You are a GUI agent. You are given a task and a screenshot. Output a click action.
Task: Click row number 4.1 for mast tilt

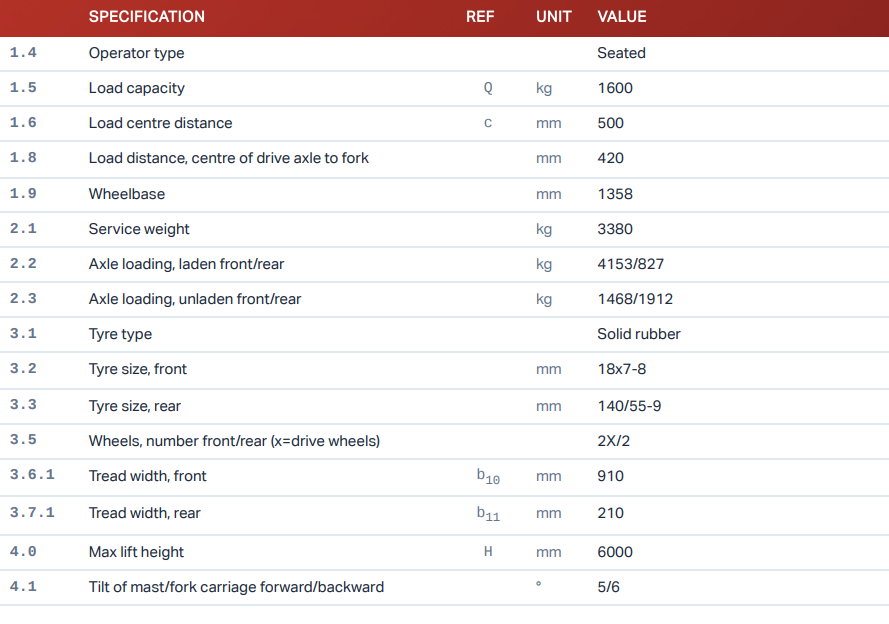23,587
